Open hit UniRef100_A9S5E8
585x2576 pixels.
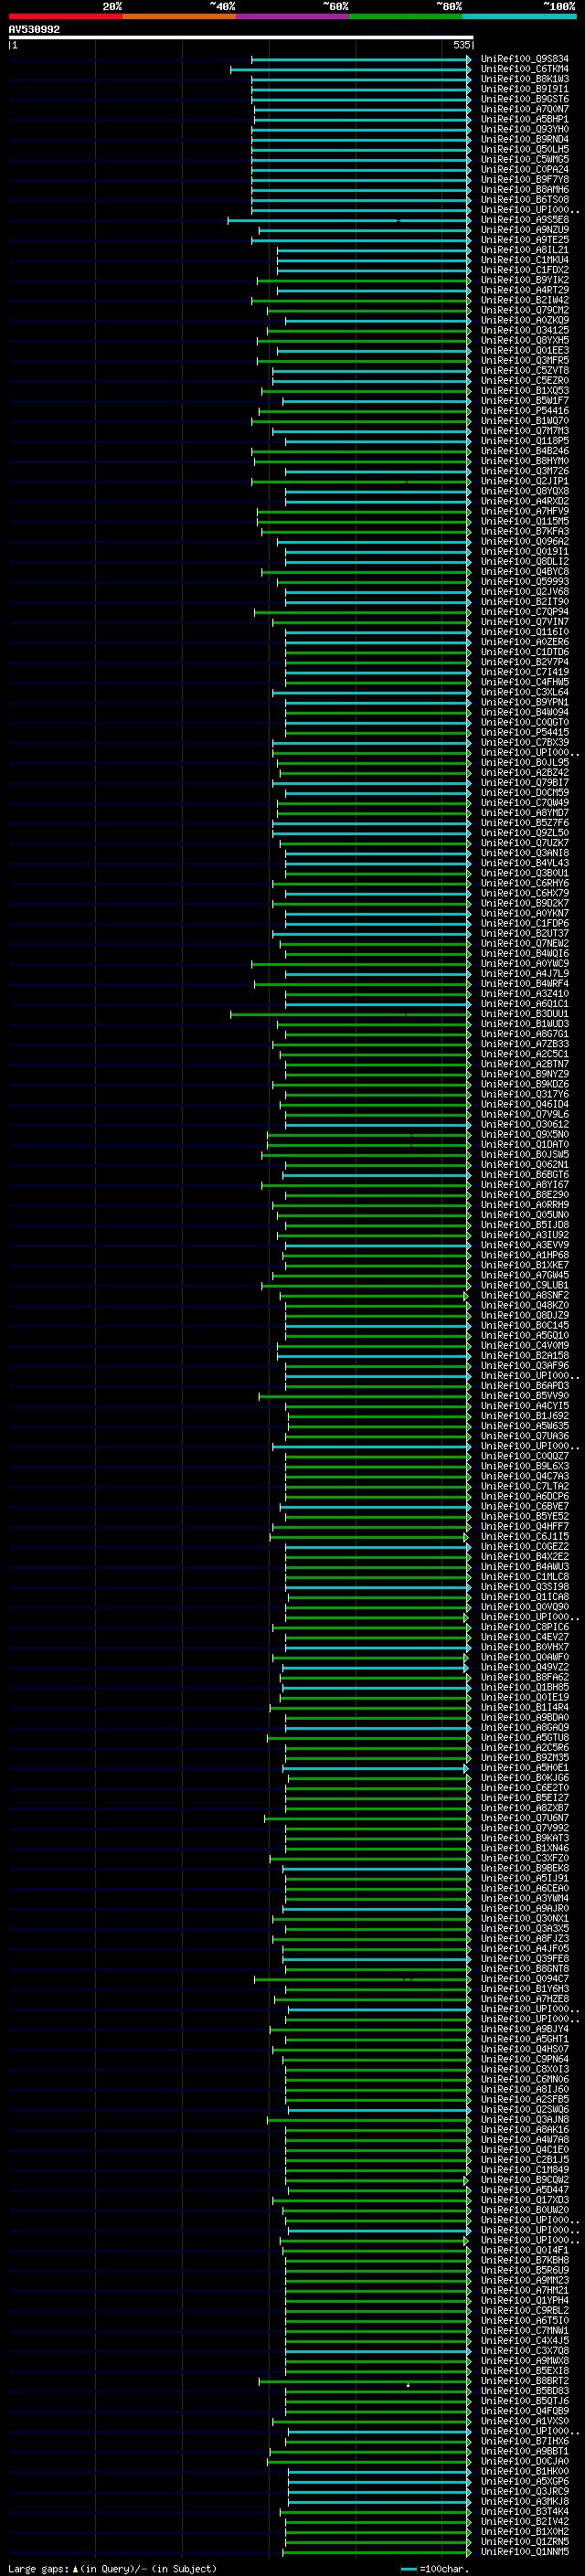525,220
